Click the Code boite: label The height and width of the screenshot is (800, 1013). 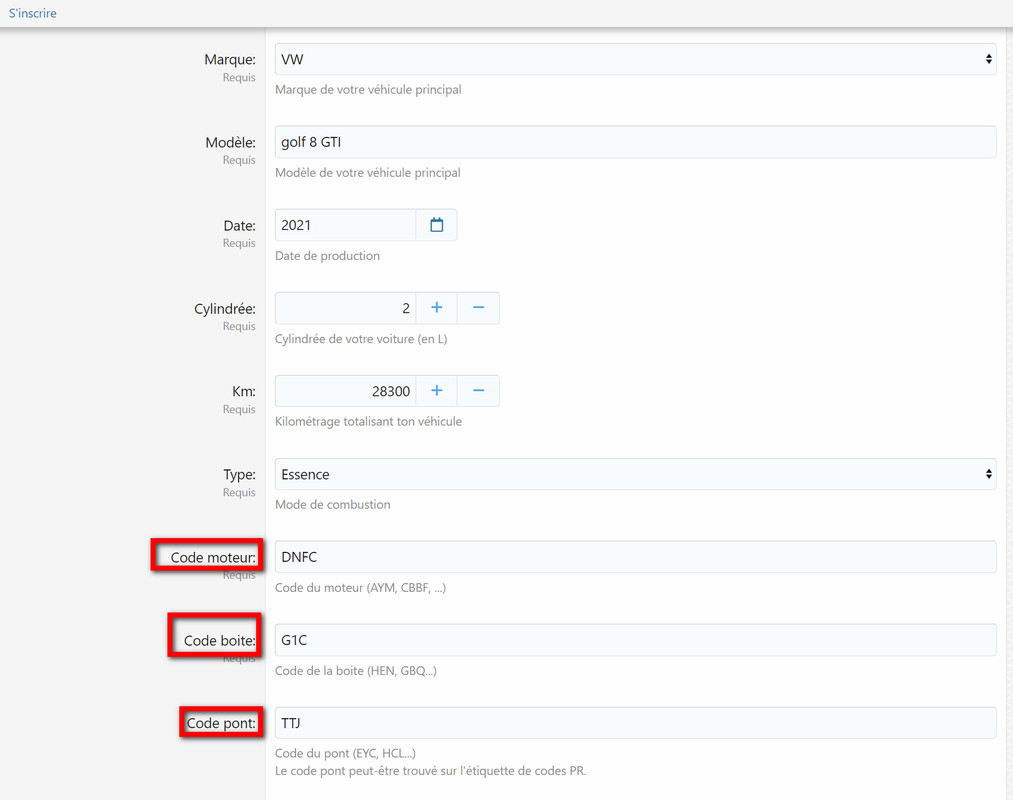(220, 640)
